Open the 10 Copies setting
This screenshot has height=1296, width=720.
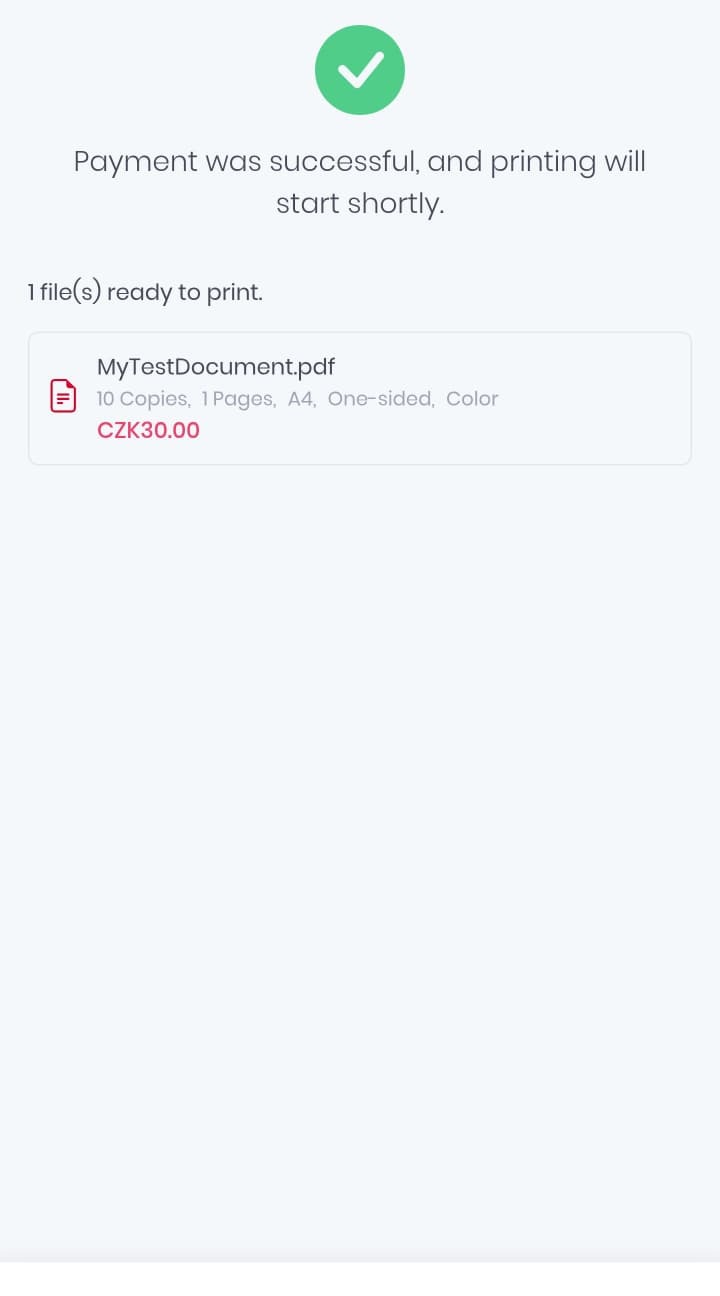(140, 398)
